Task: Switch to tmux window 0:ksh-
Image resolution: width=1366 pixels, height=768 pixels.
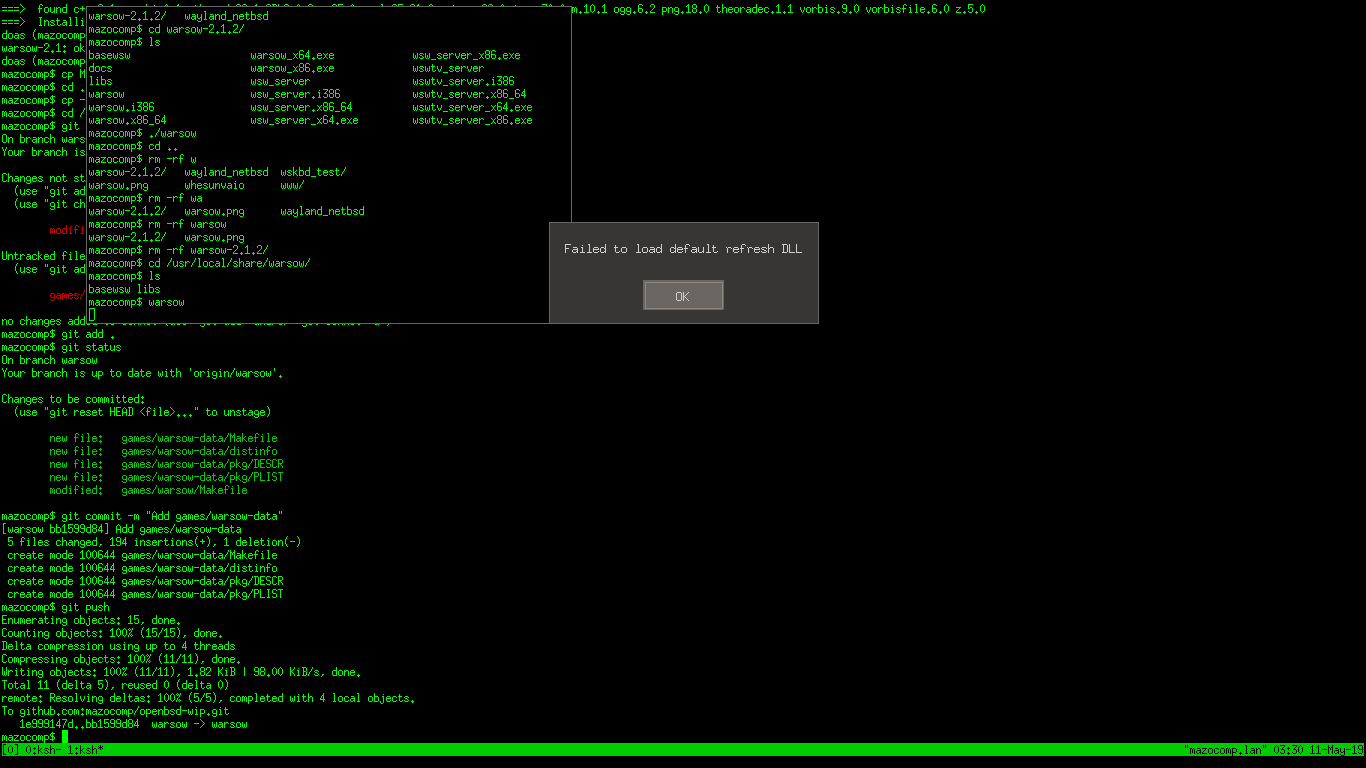Action: pos(45,750)
